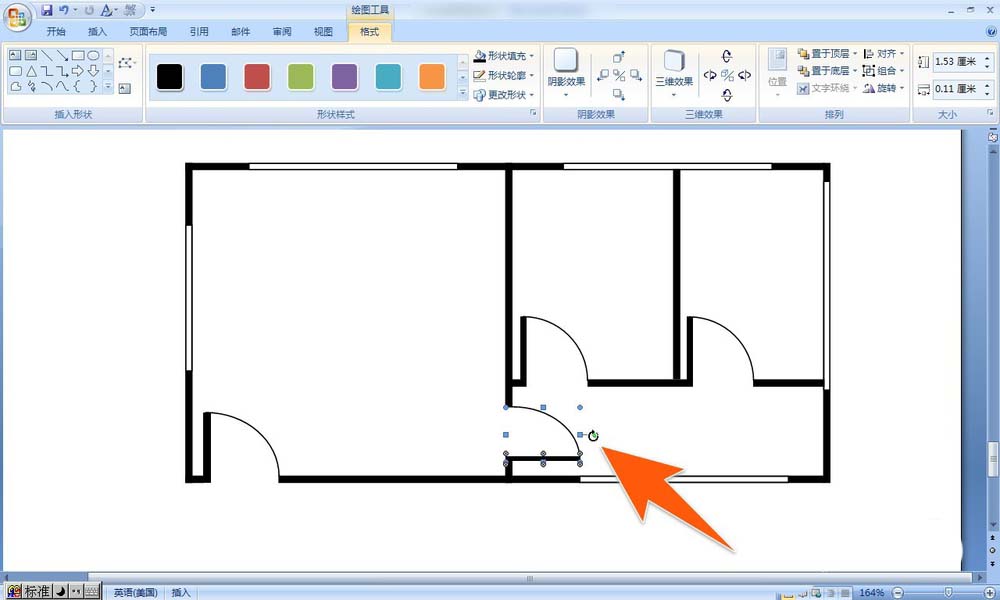Open the 审阅 Review tab
The image size is (1000, 600).
coord(282,31)
